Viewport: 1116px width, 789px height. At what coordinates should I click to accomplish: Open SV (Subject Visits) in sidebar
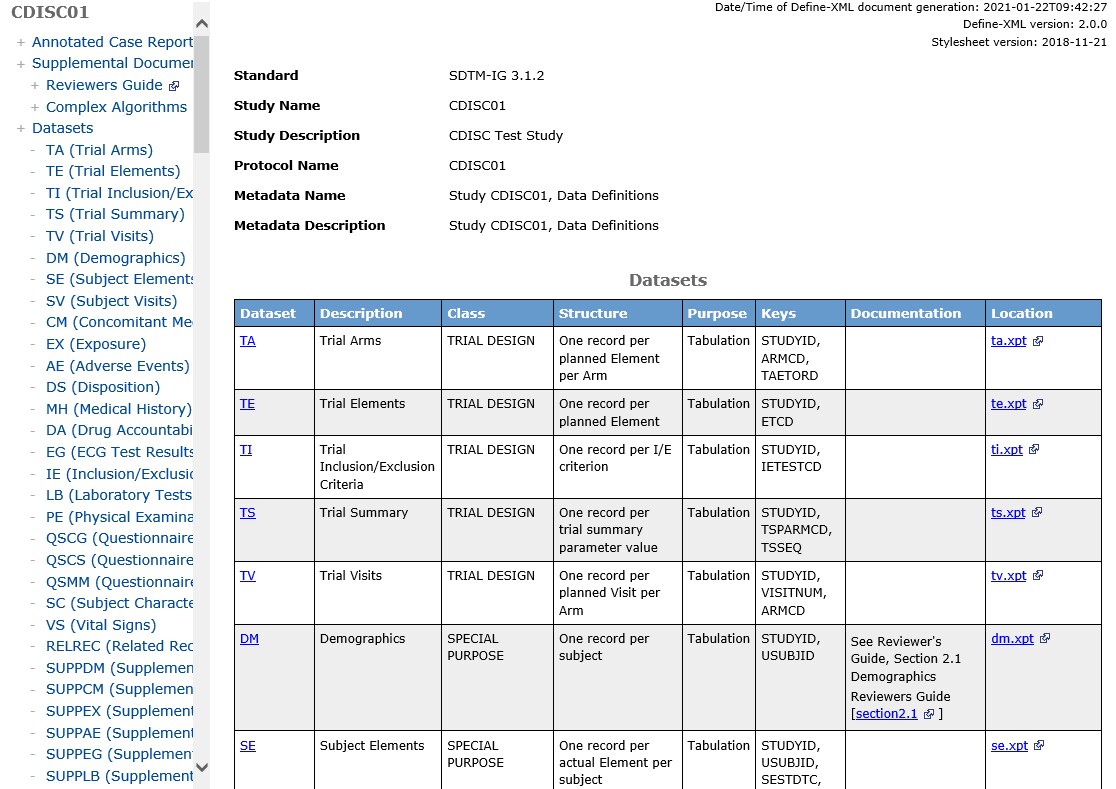point(112,302)
